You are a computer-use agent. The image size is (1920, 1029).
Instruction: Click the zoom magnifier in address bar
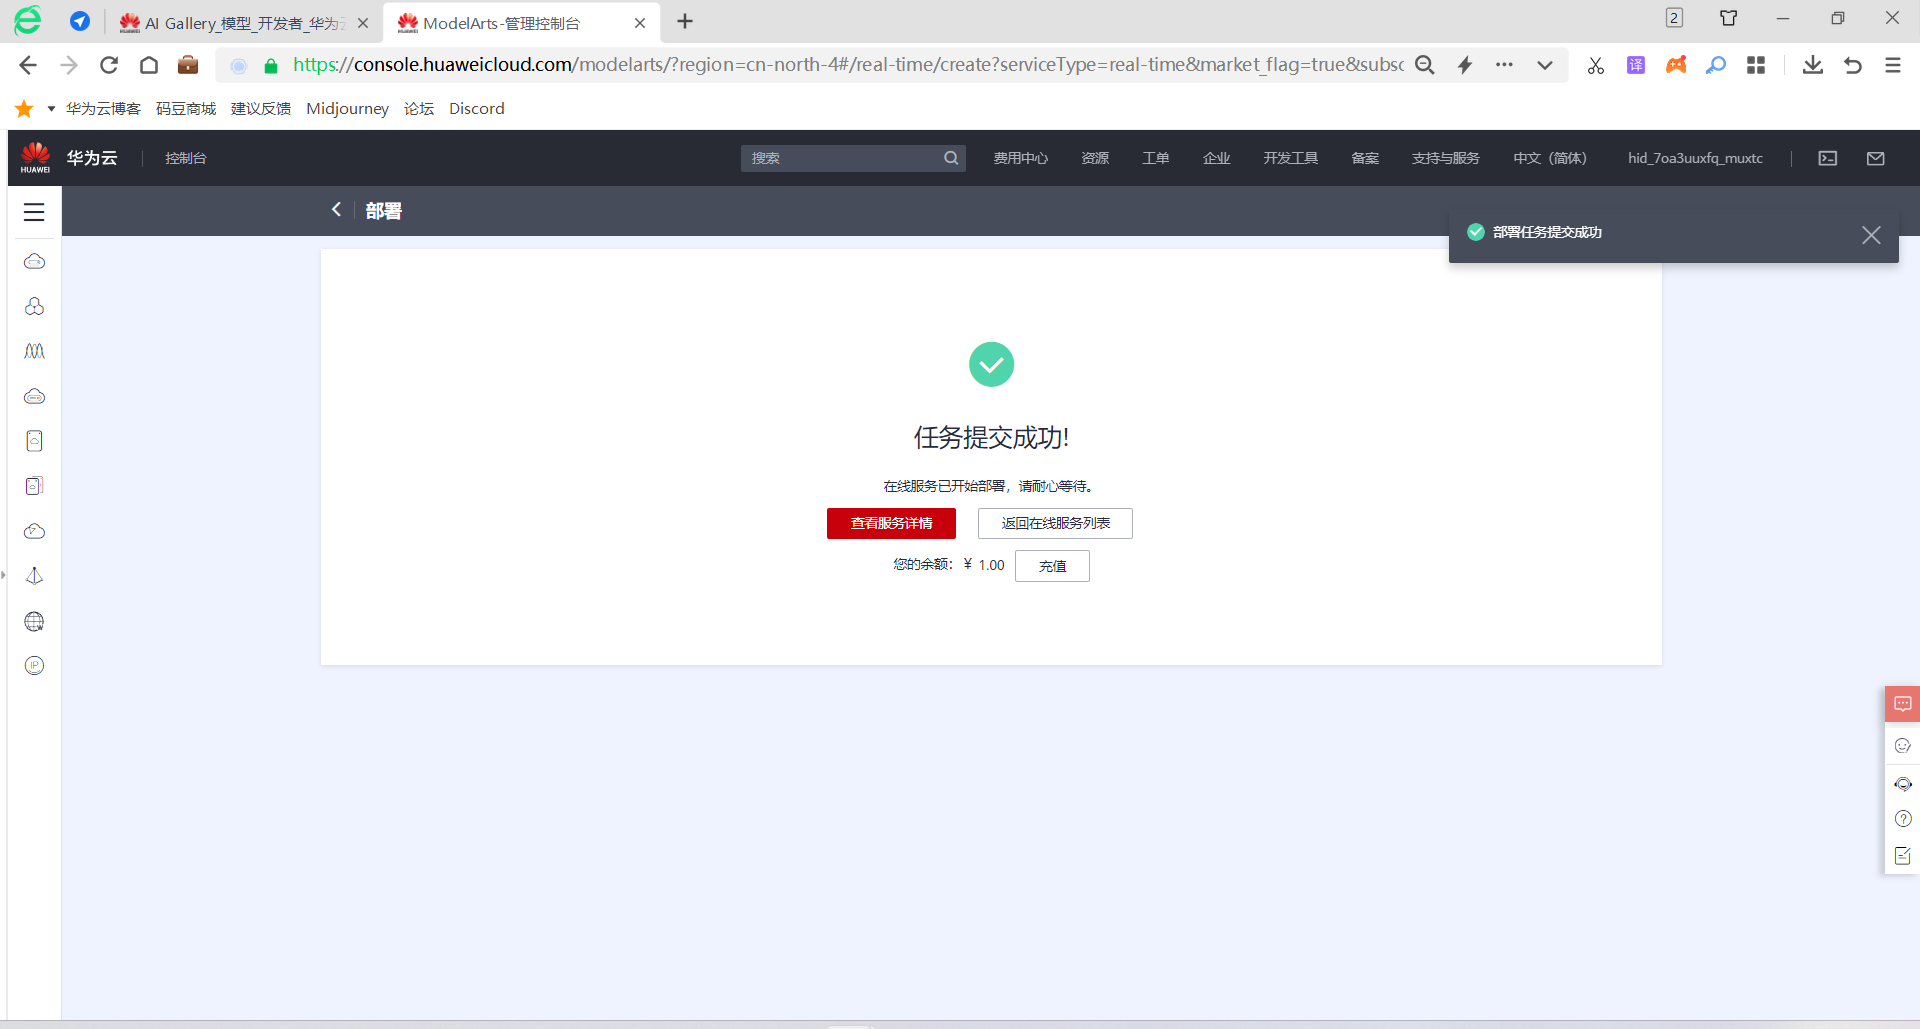tap(1425, 65)
